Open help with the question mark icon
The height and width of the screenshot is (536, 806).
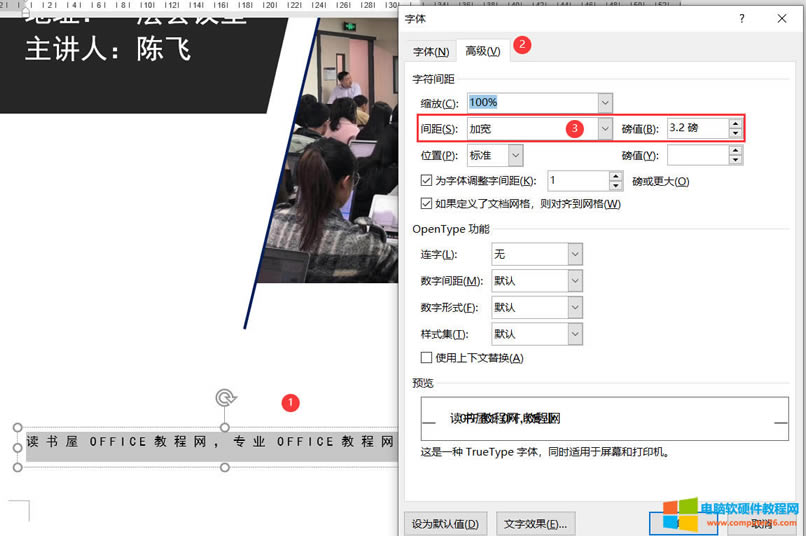(741, 19)
